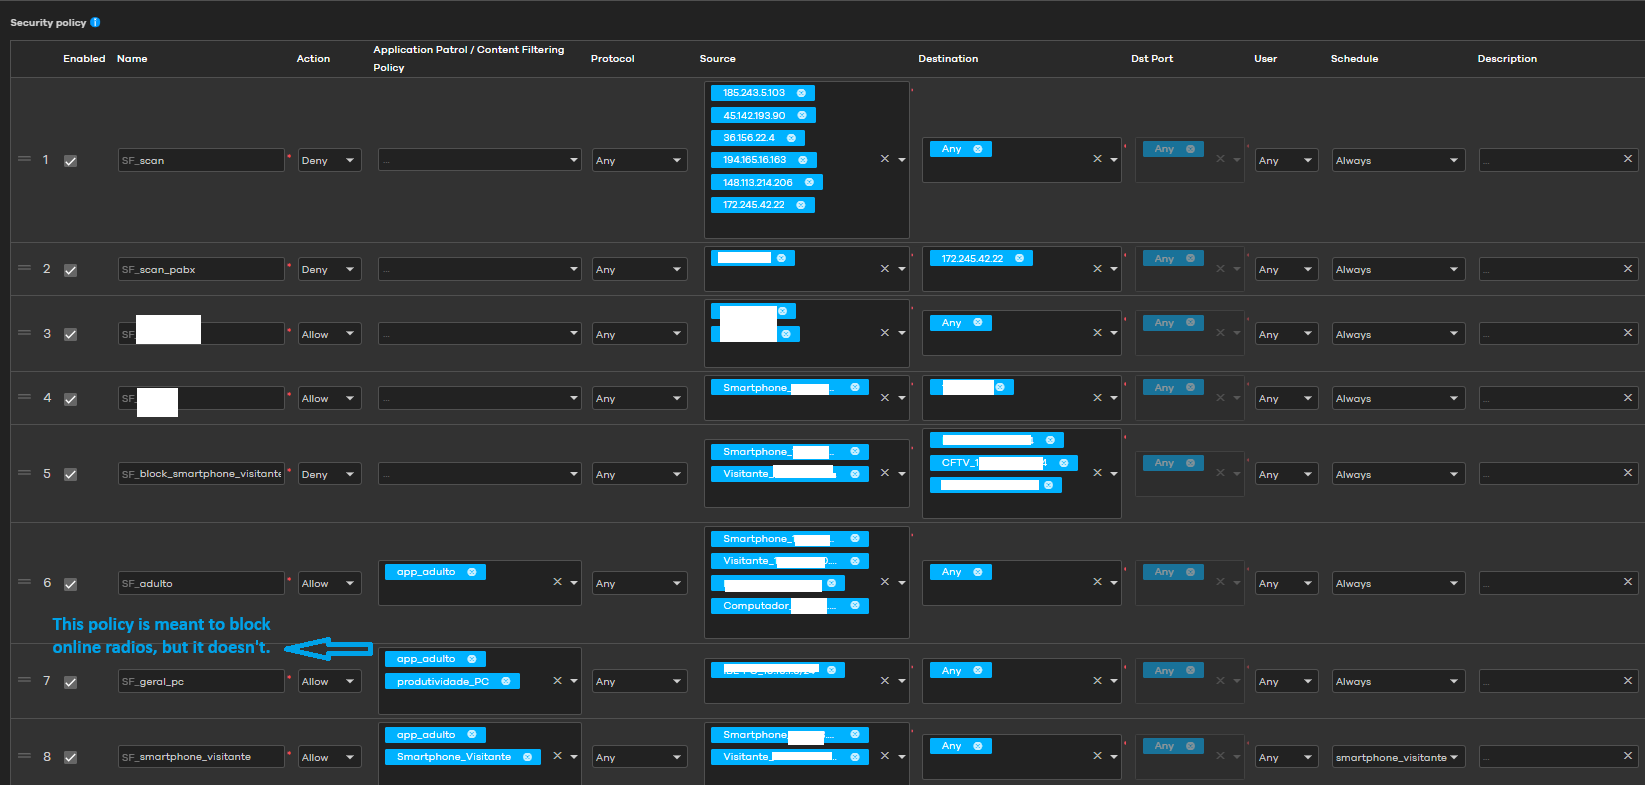Expand source list arrow in SF_scan row
Viewport: 1645px width, 785px height.
[x=901, y=160]
